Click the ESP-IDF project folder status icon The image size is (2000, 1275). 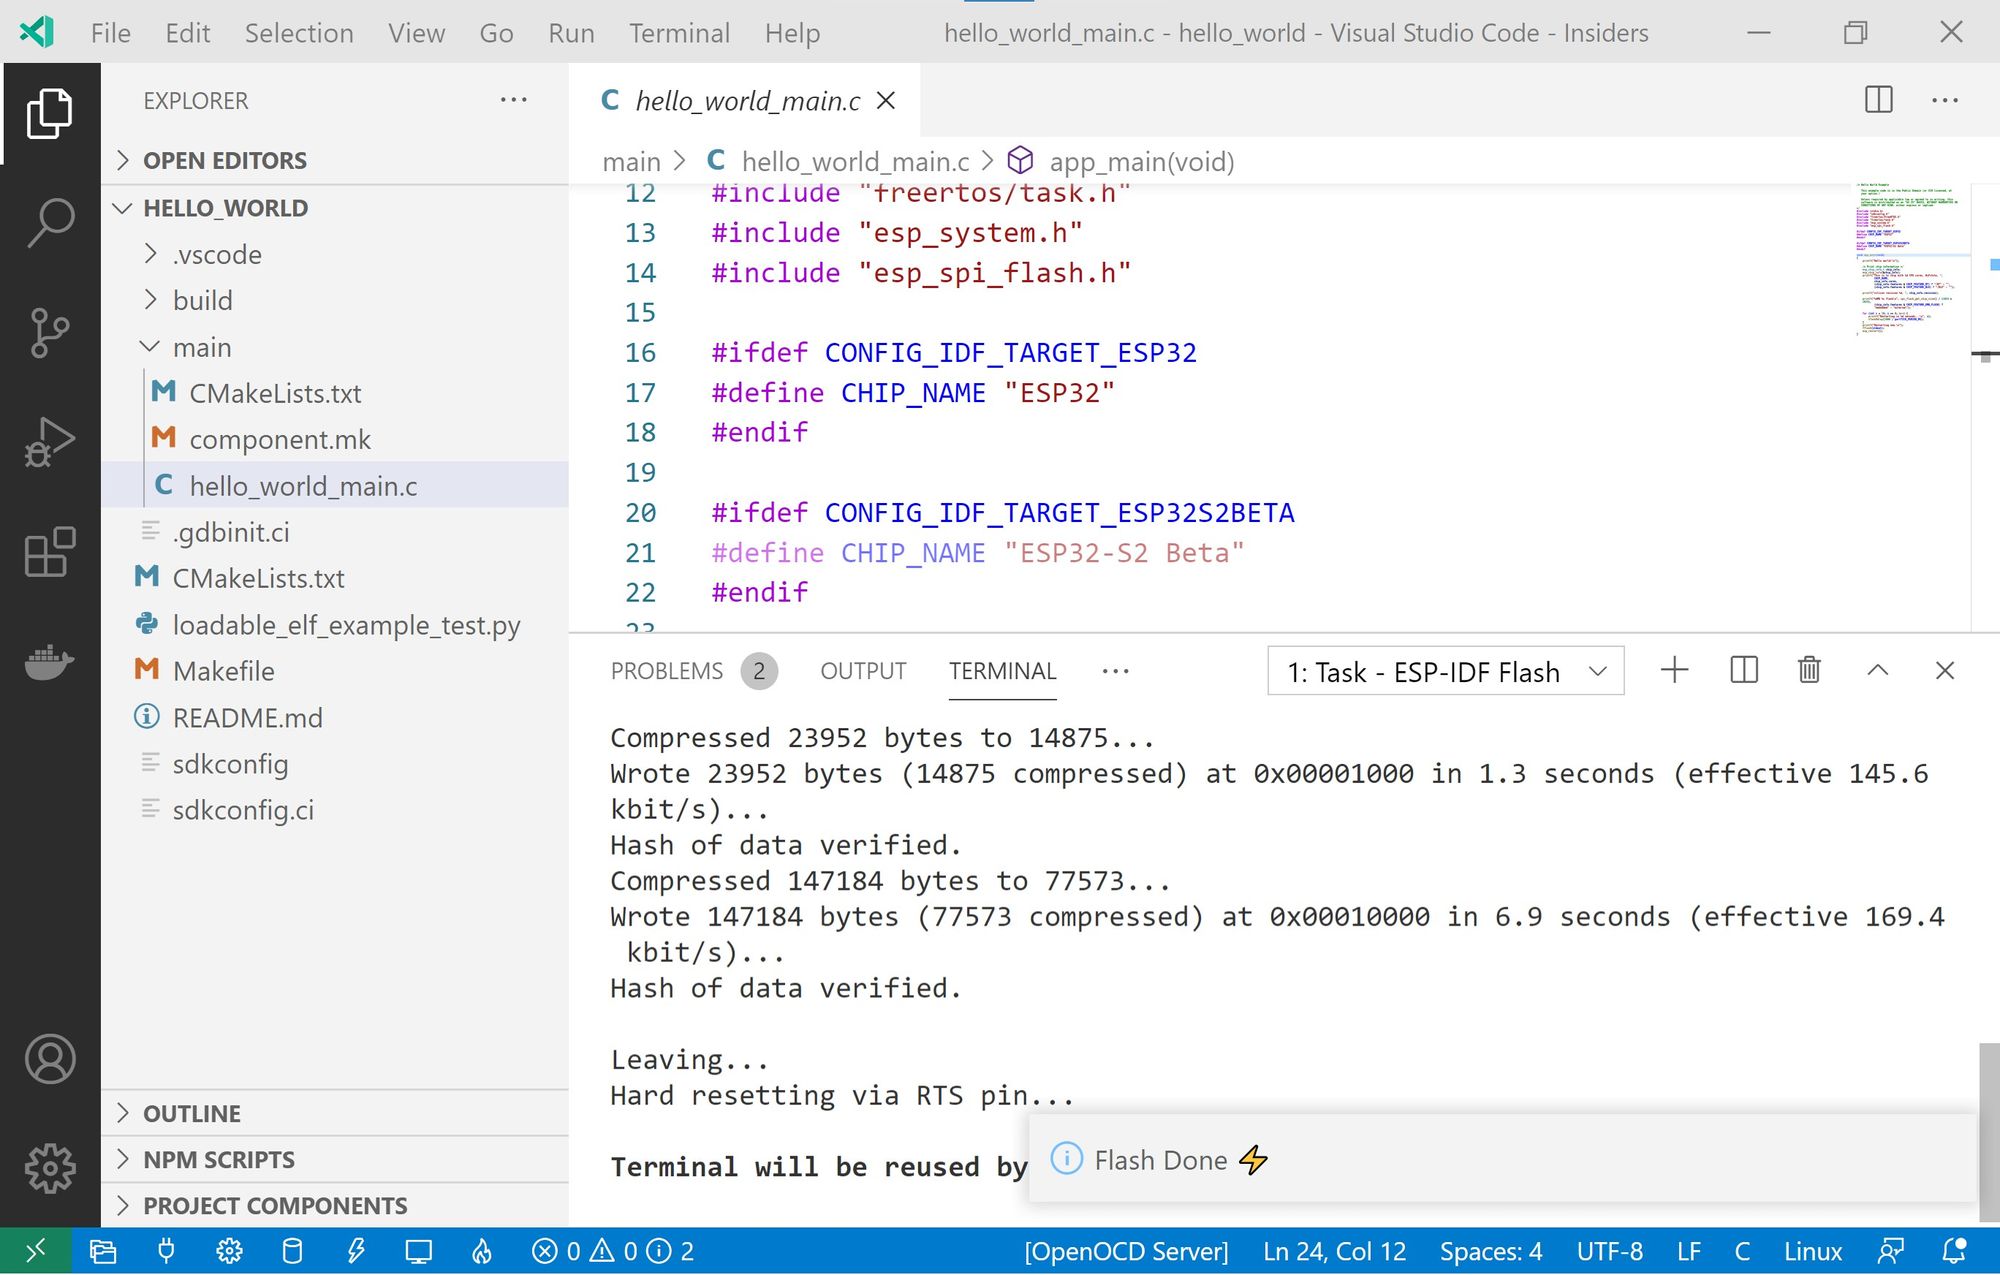pyautogui.click(x=103, y=1251)
